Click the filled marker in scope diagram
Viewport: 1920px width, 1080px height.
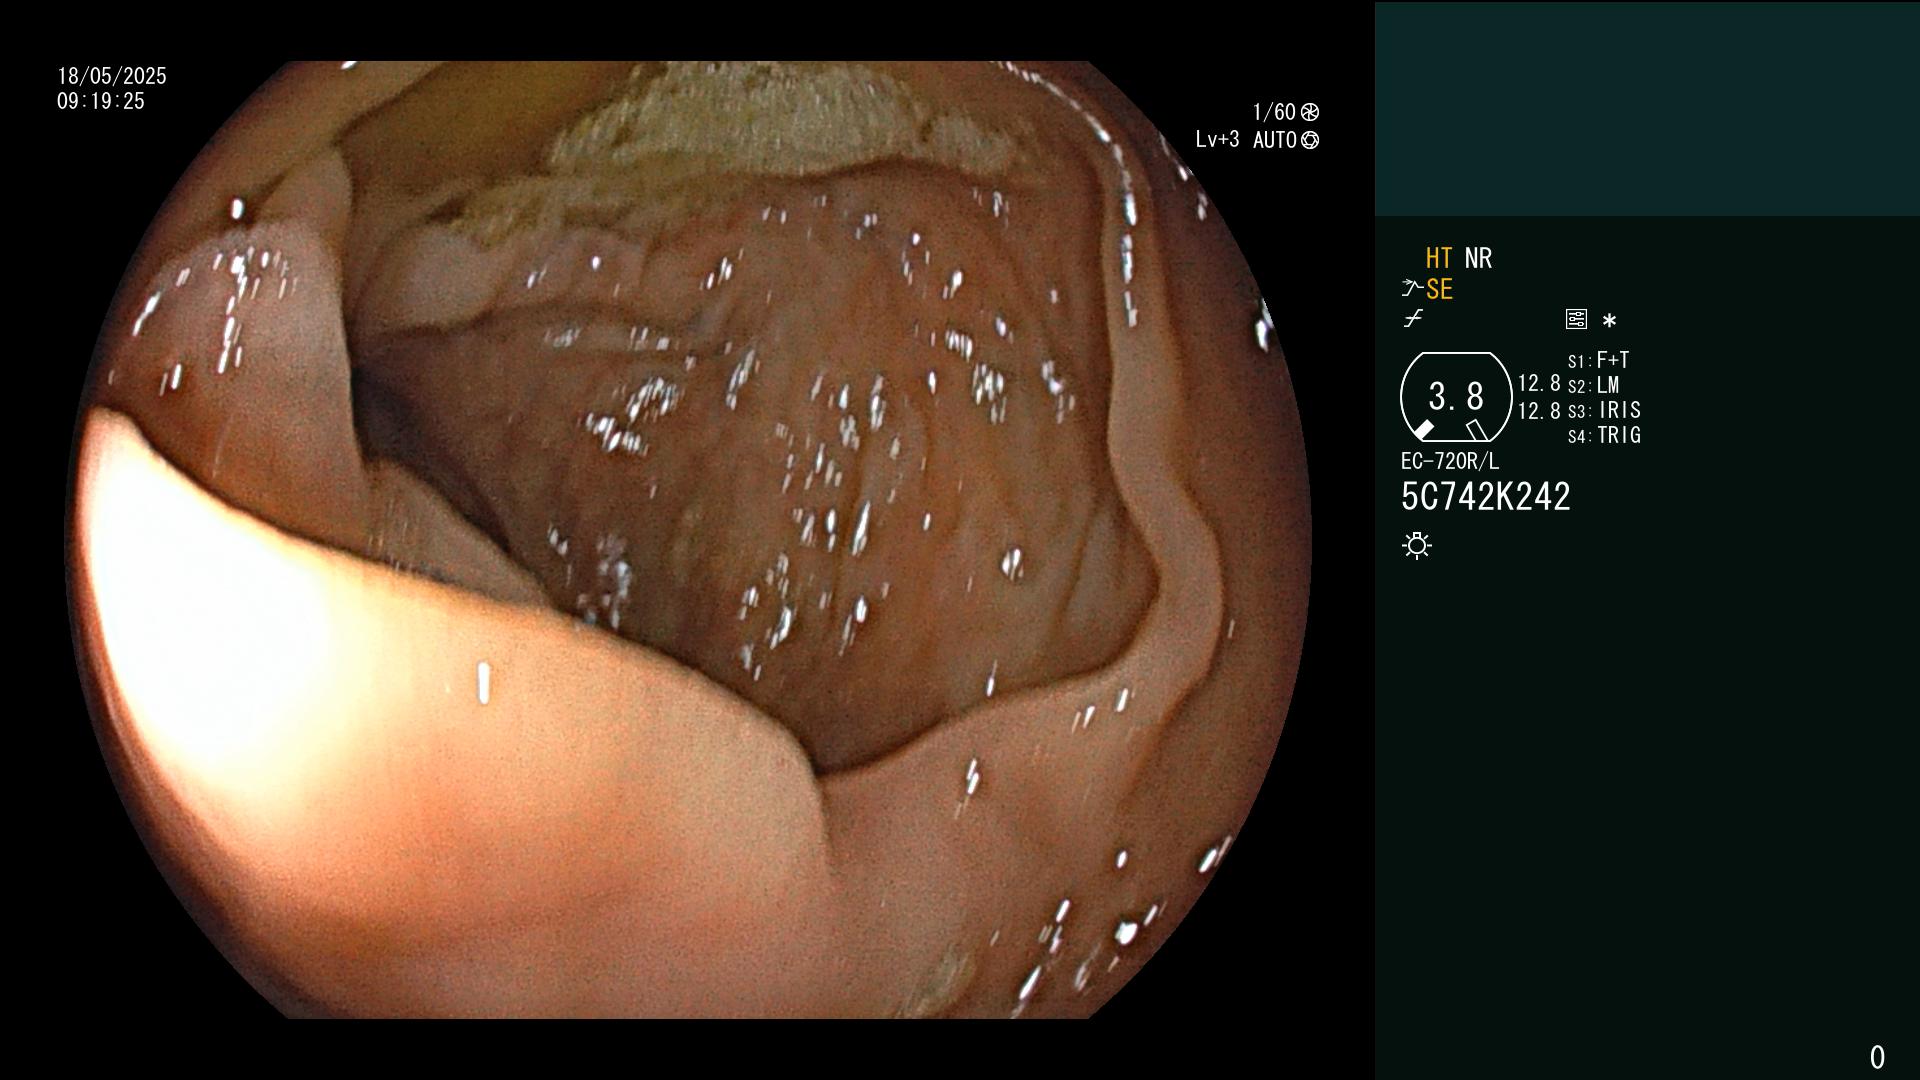[1423, 430]
